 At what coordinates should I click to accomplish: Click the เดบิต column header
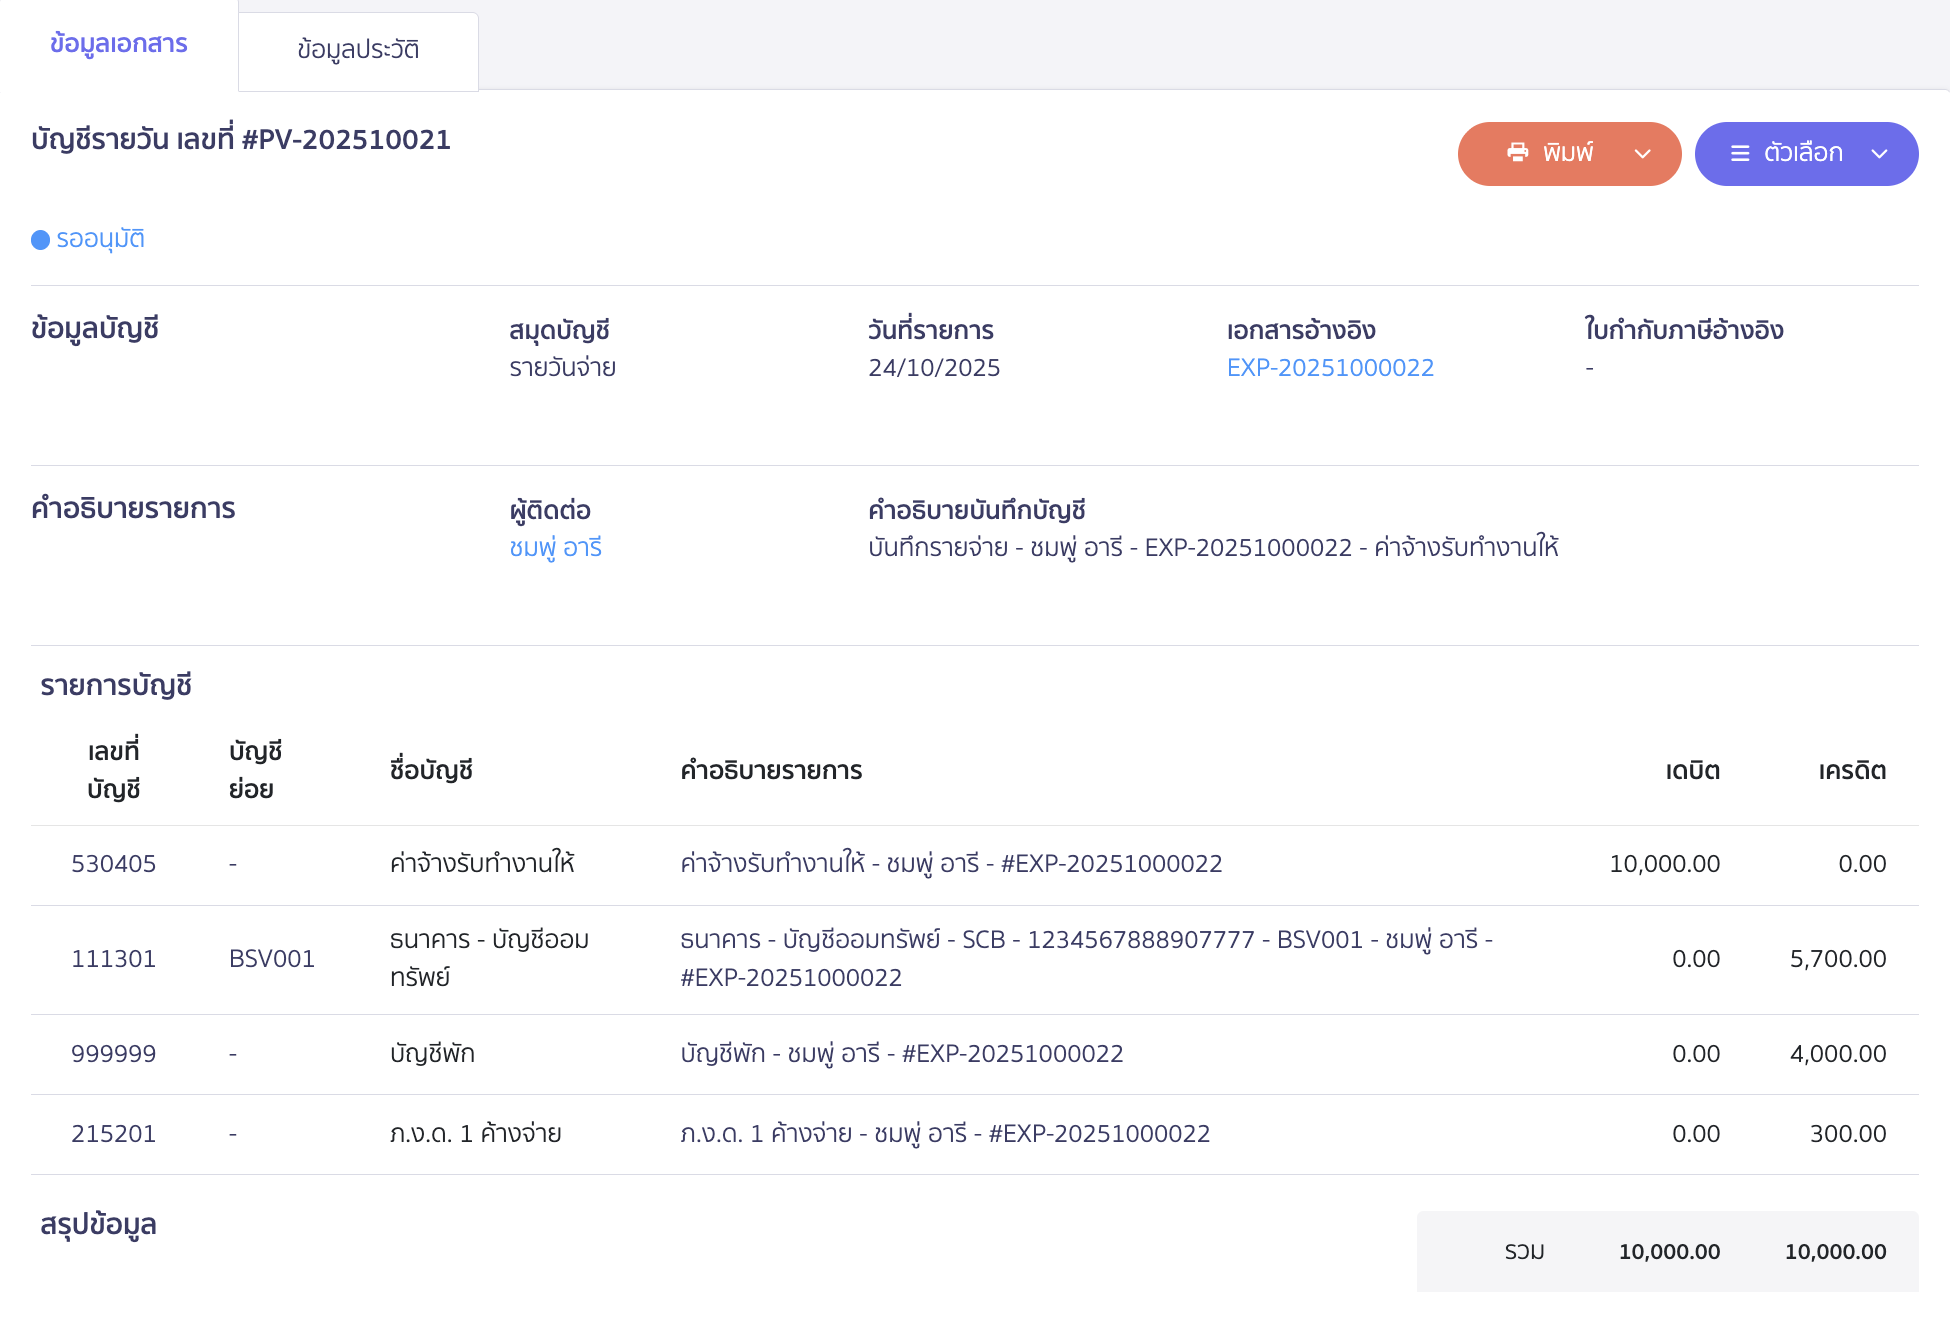[x=1691, y=770]
